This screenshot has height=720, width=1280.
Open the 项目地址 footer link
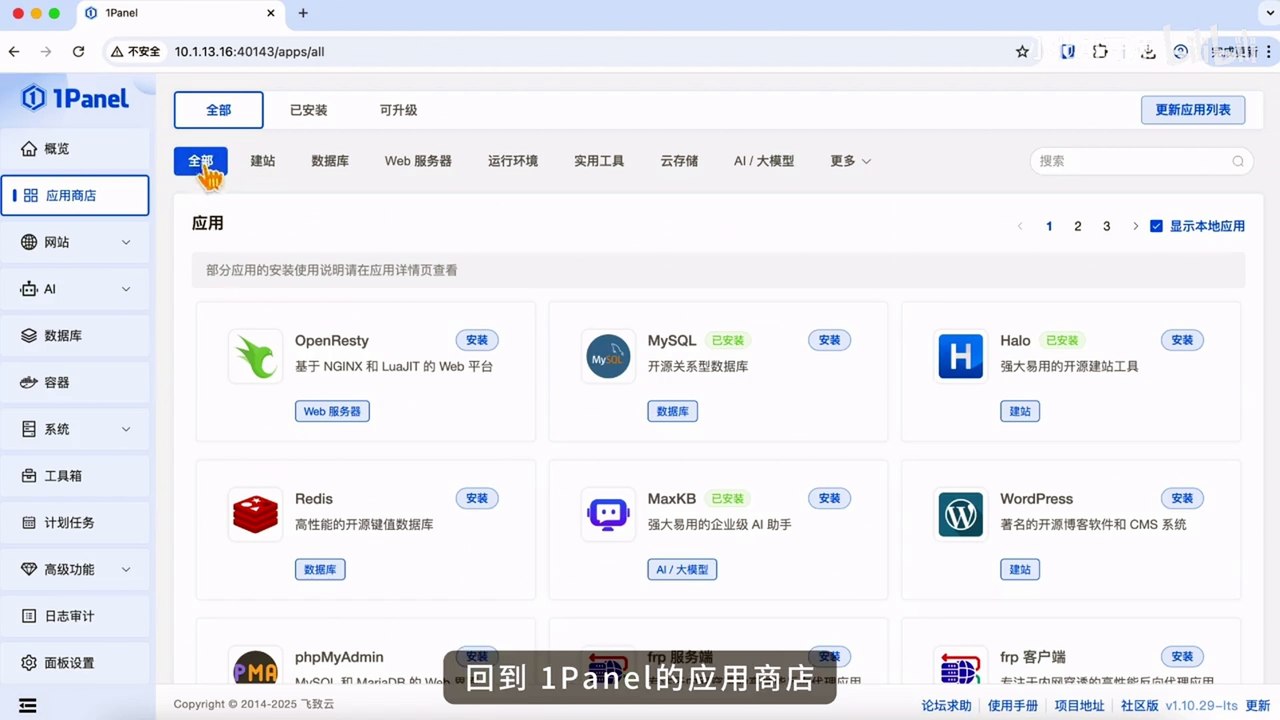[1079, 705]
